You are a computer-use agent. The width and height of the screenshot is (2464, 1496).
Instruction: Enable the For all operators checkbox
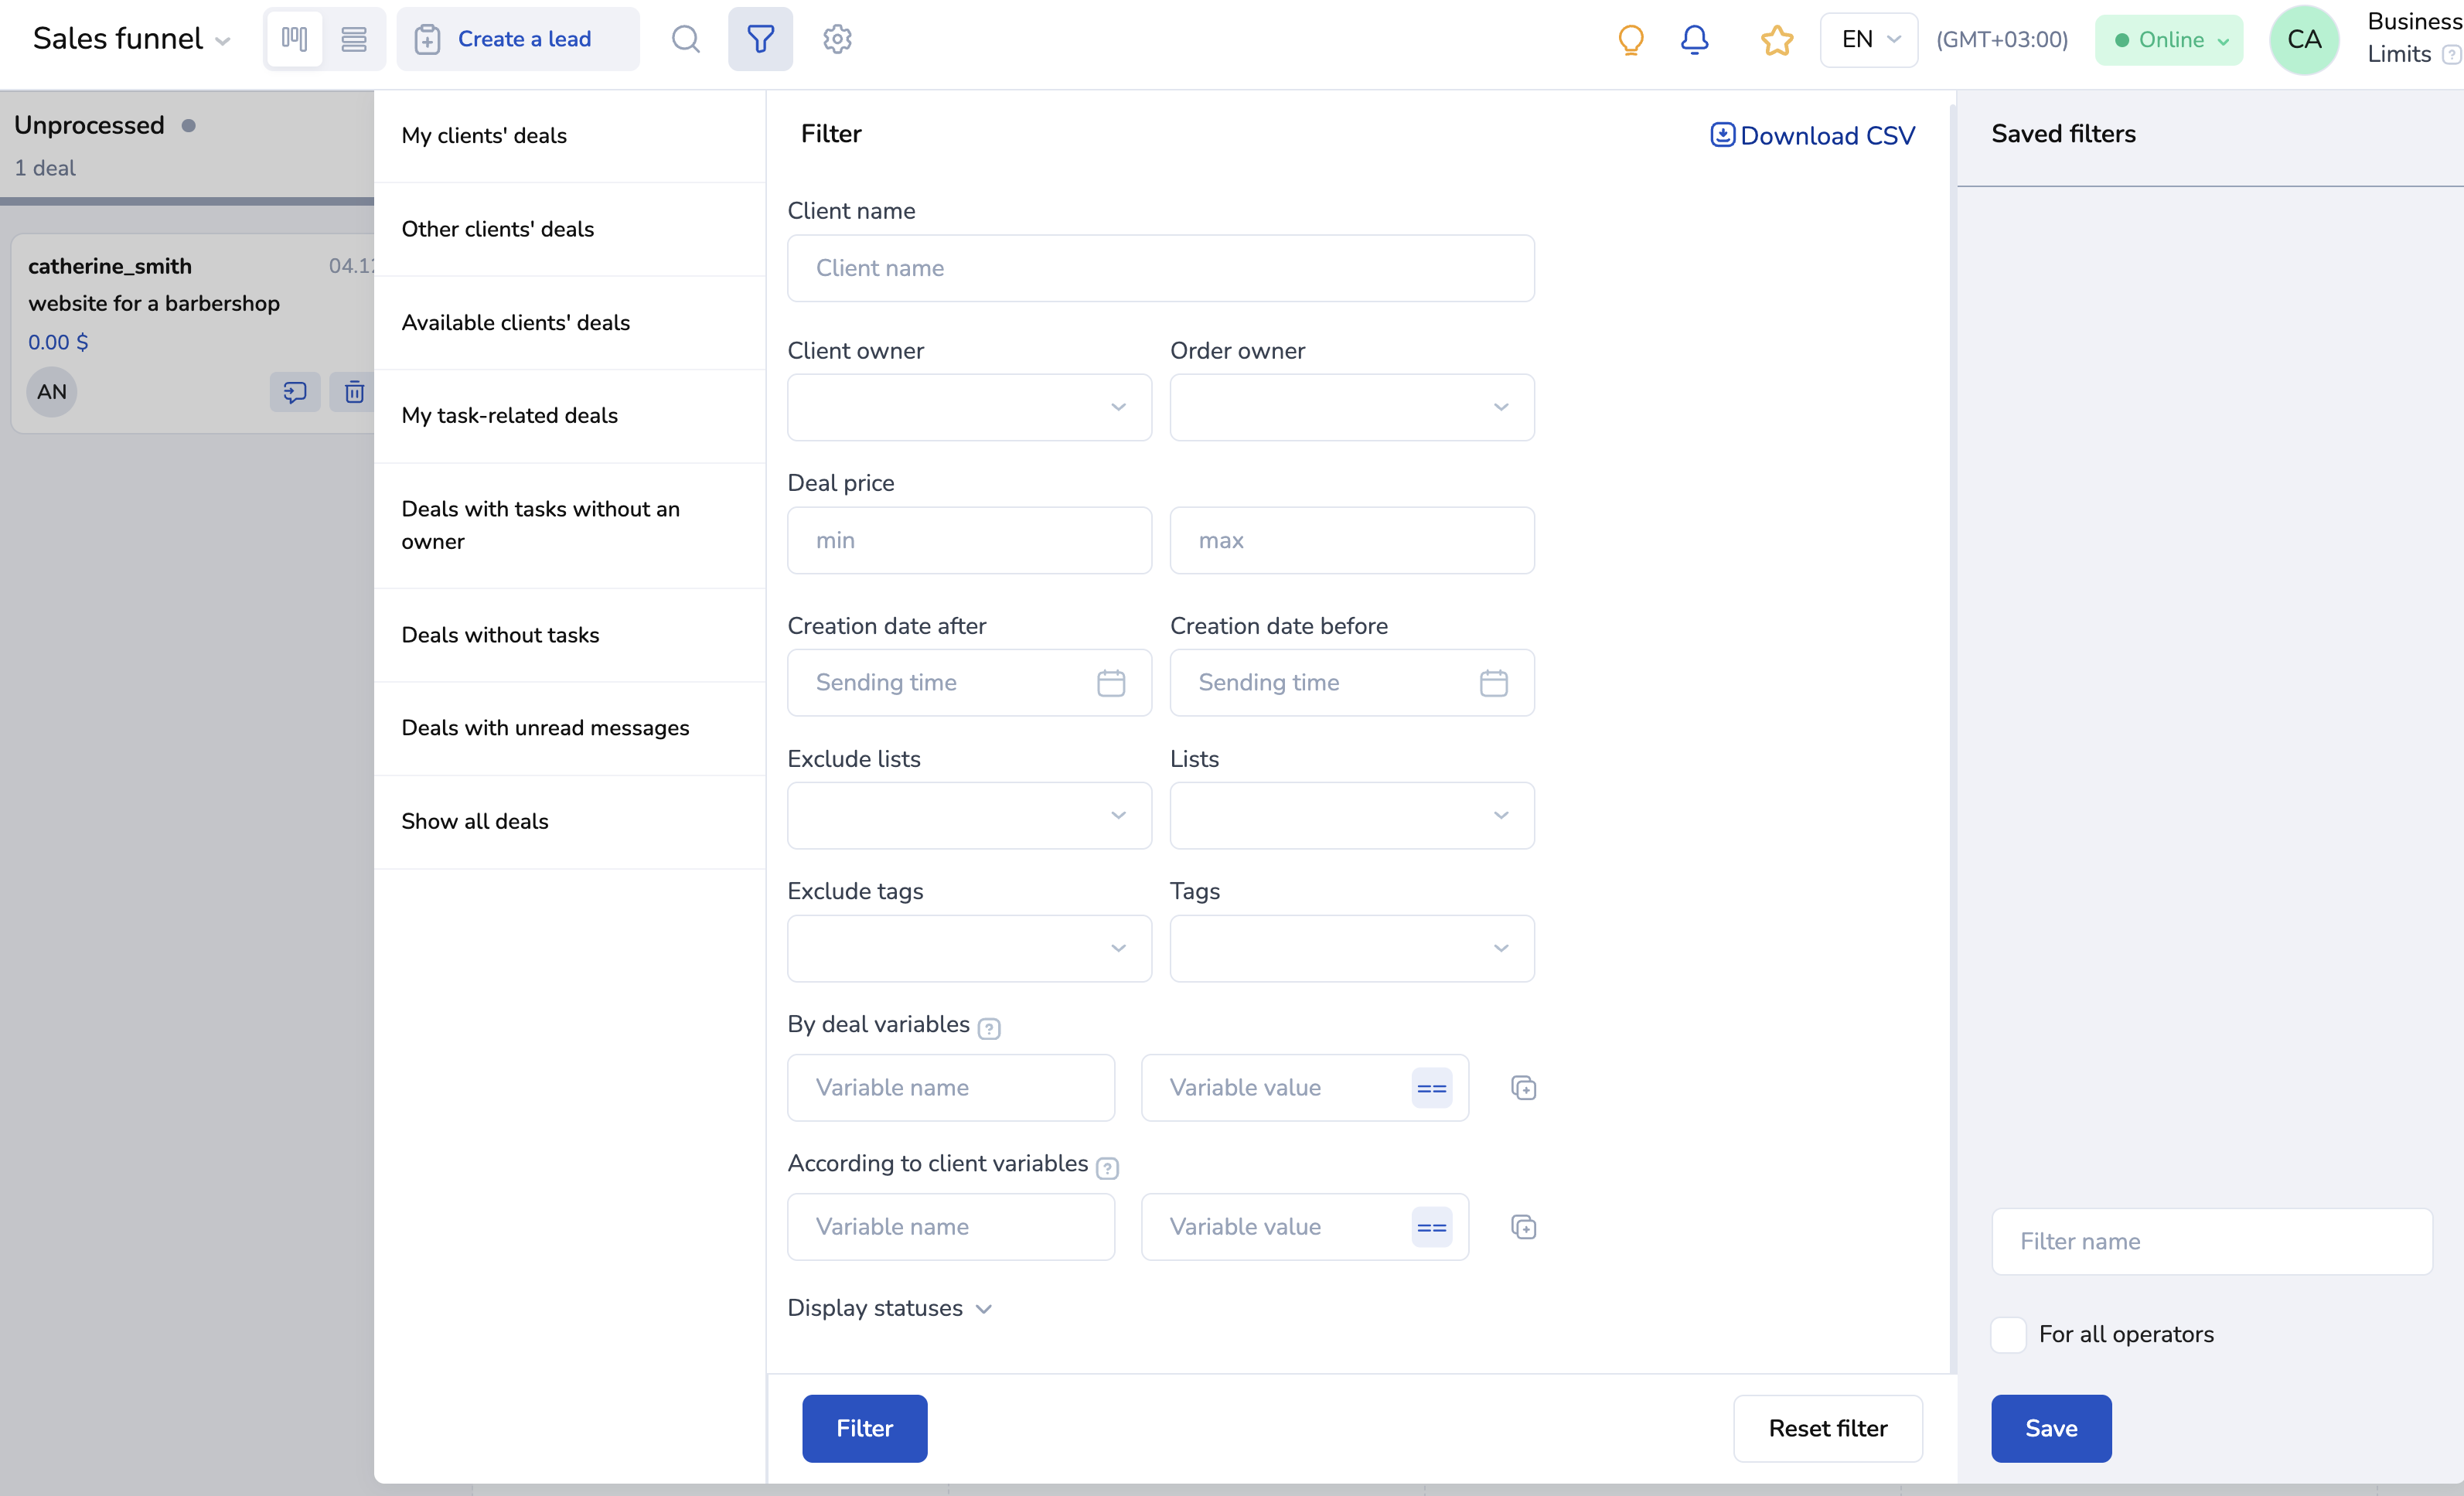click(2008, 1334)
